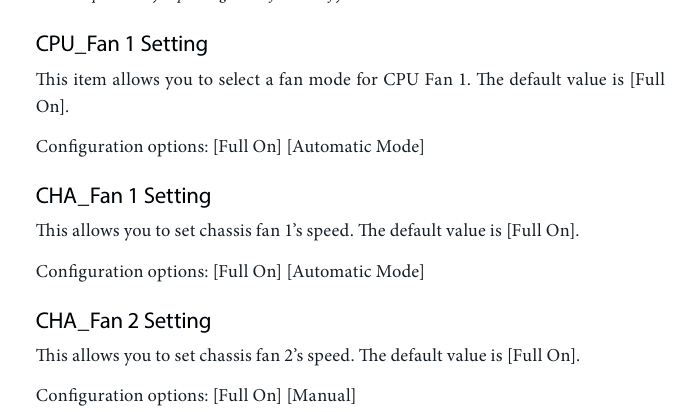This screenshot has width=688, height=412.
Task: Click the CPU_Fan 1 Setting heading
Action: point(122,44)
